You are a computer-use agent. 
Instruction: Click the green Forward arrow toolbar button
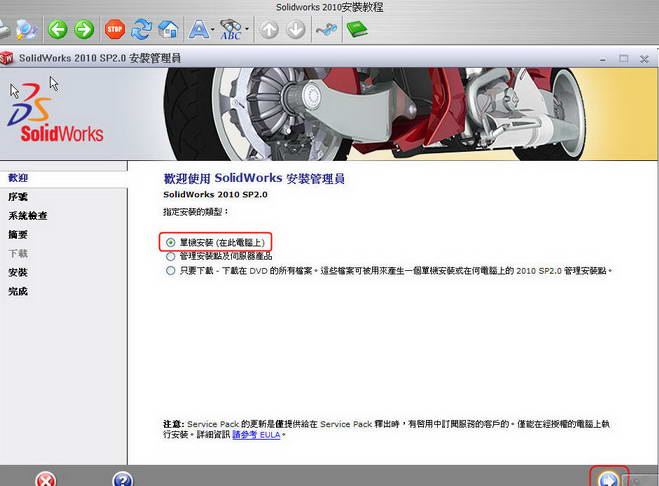click(84, 30)
